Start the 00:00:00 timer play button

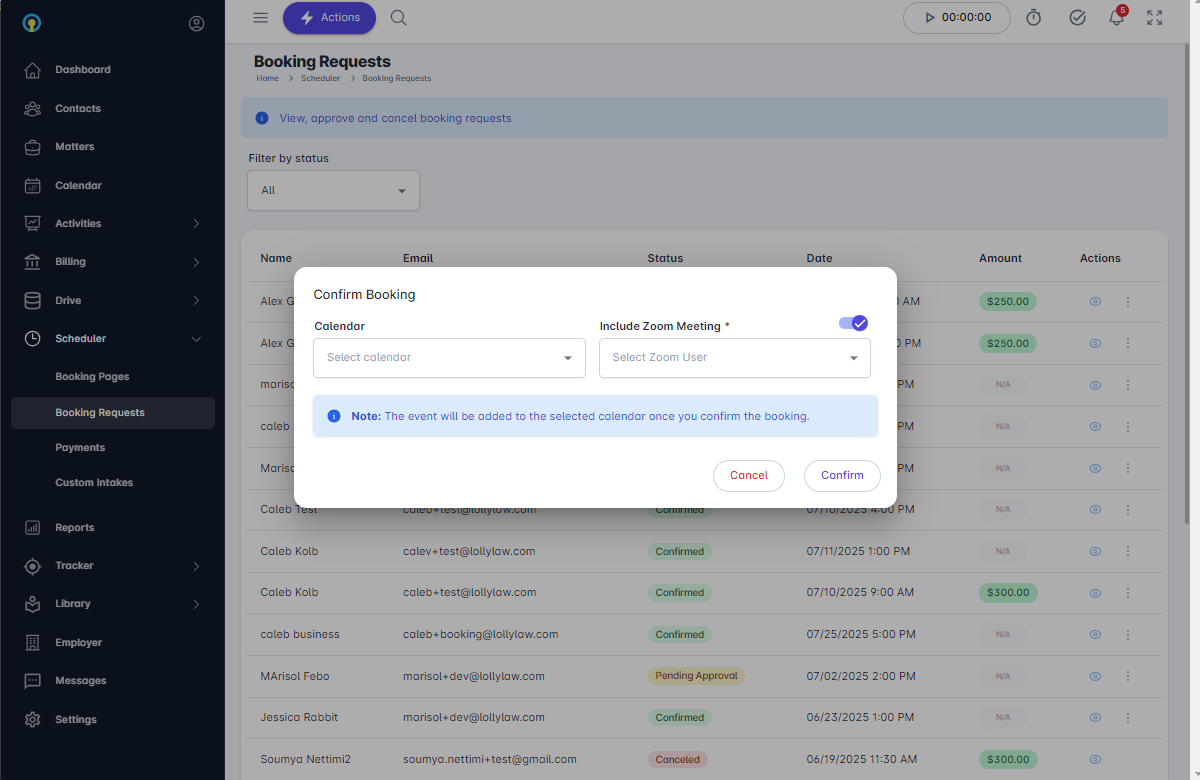tap(929, 18)
